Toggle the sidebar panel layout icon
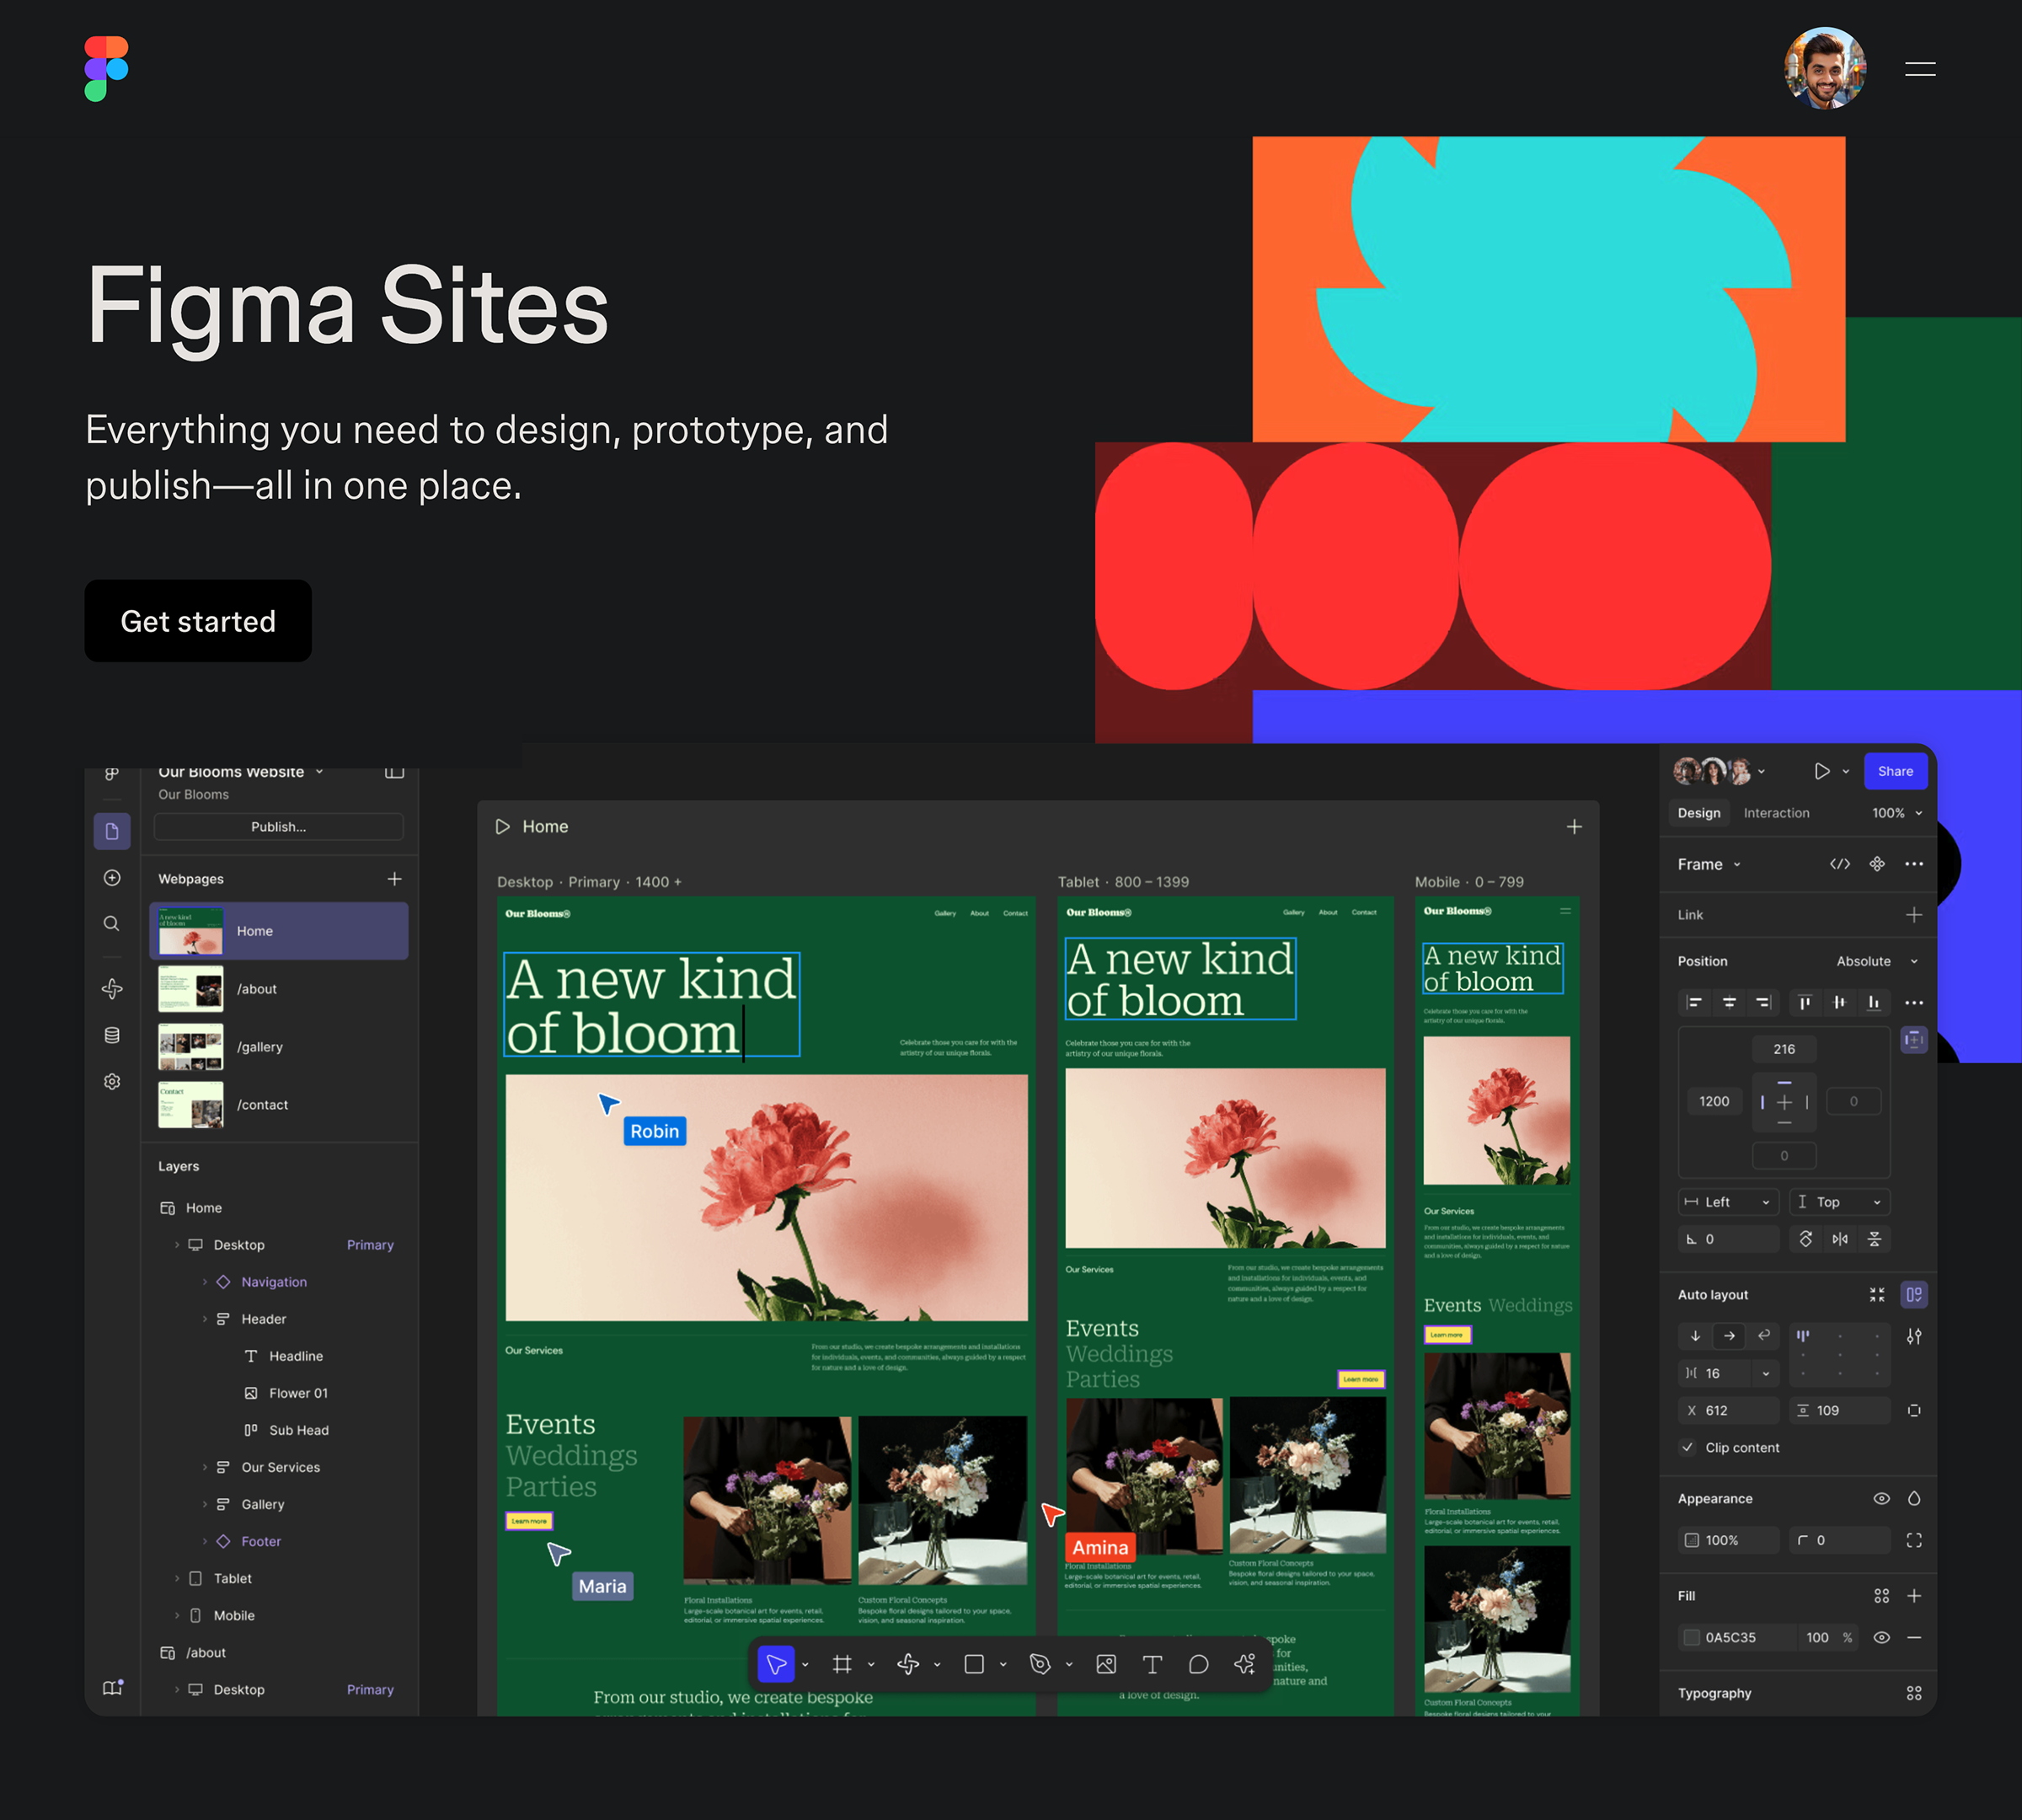The height and width of the screenshot is (1820, 2022). [x=395, y=772]
